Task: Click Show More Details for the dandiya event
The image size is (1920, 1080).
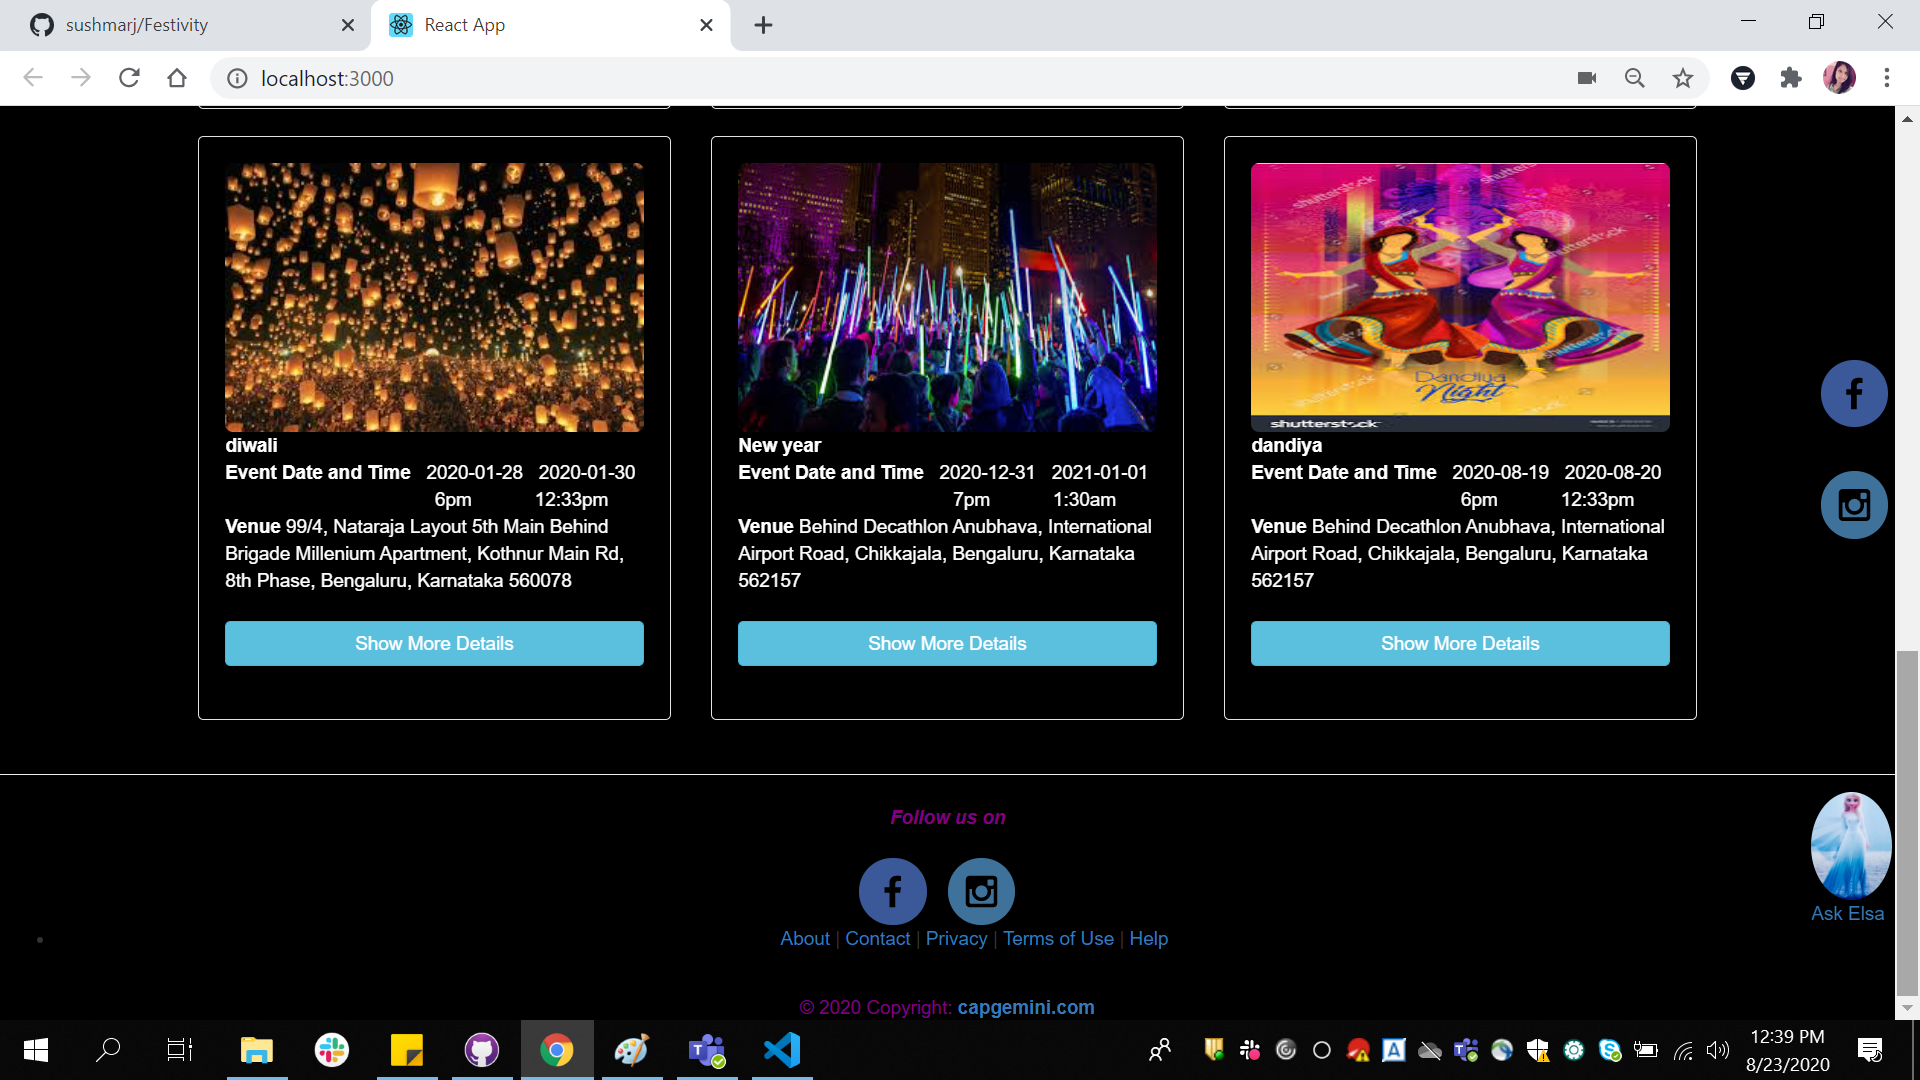Action: (1459, 643)
